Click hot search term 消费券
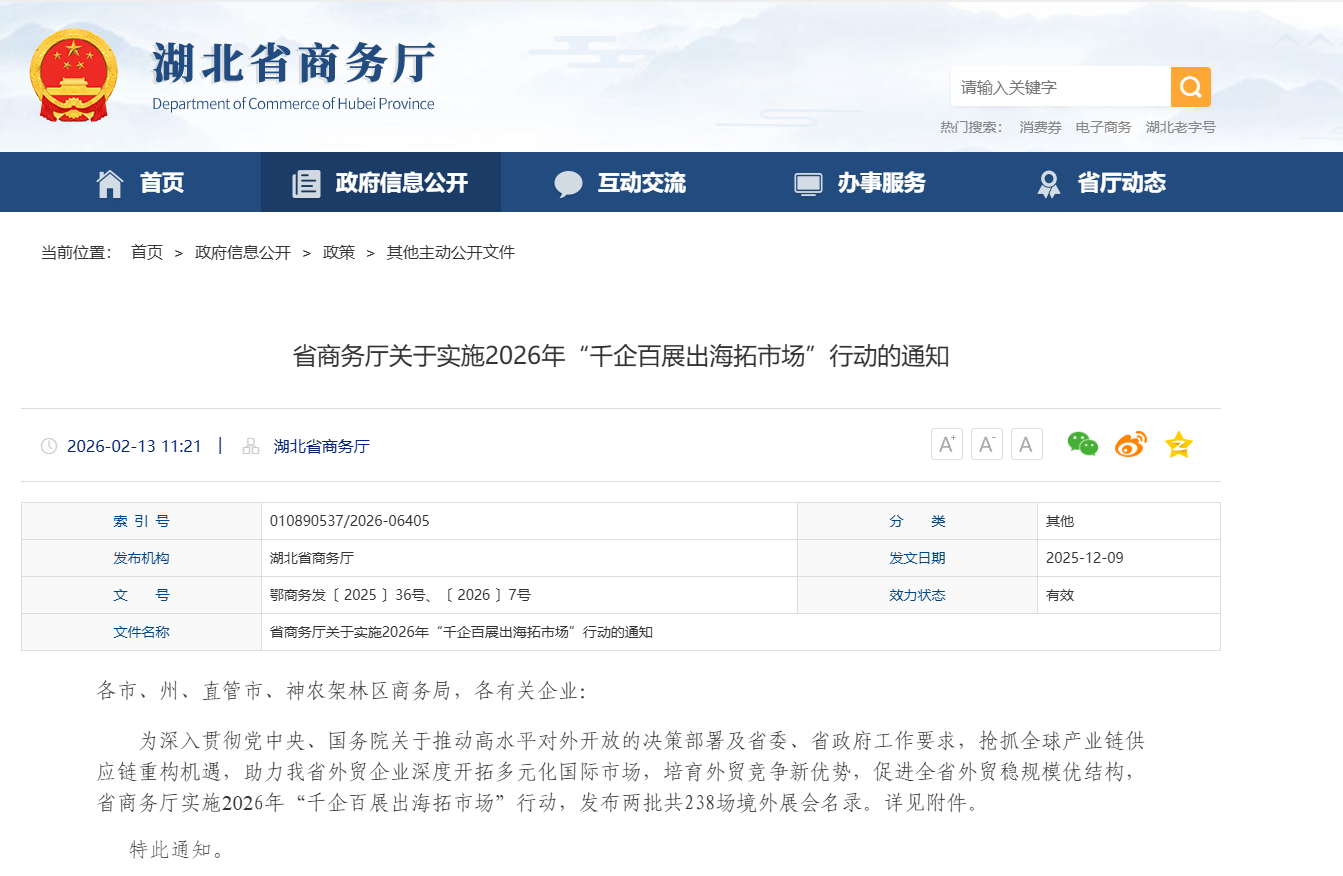 pyautogui.click(x=1040, y=128)
